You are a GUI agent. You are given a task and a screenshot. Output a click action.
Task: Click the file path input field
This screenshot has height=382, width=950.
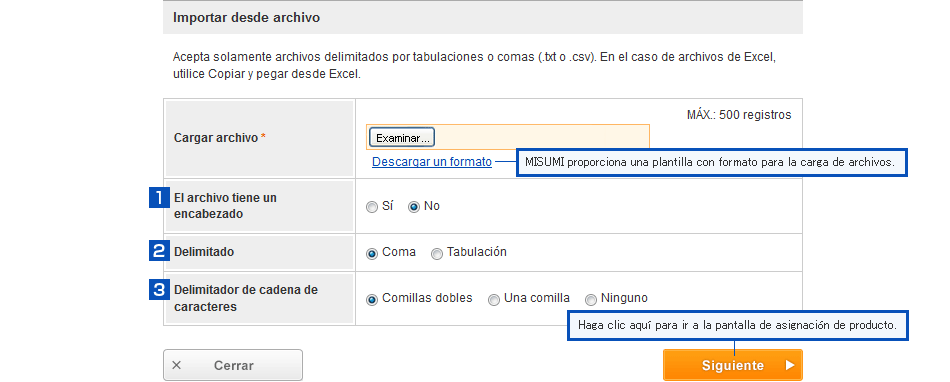[x=508, y=137]
